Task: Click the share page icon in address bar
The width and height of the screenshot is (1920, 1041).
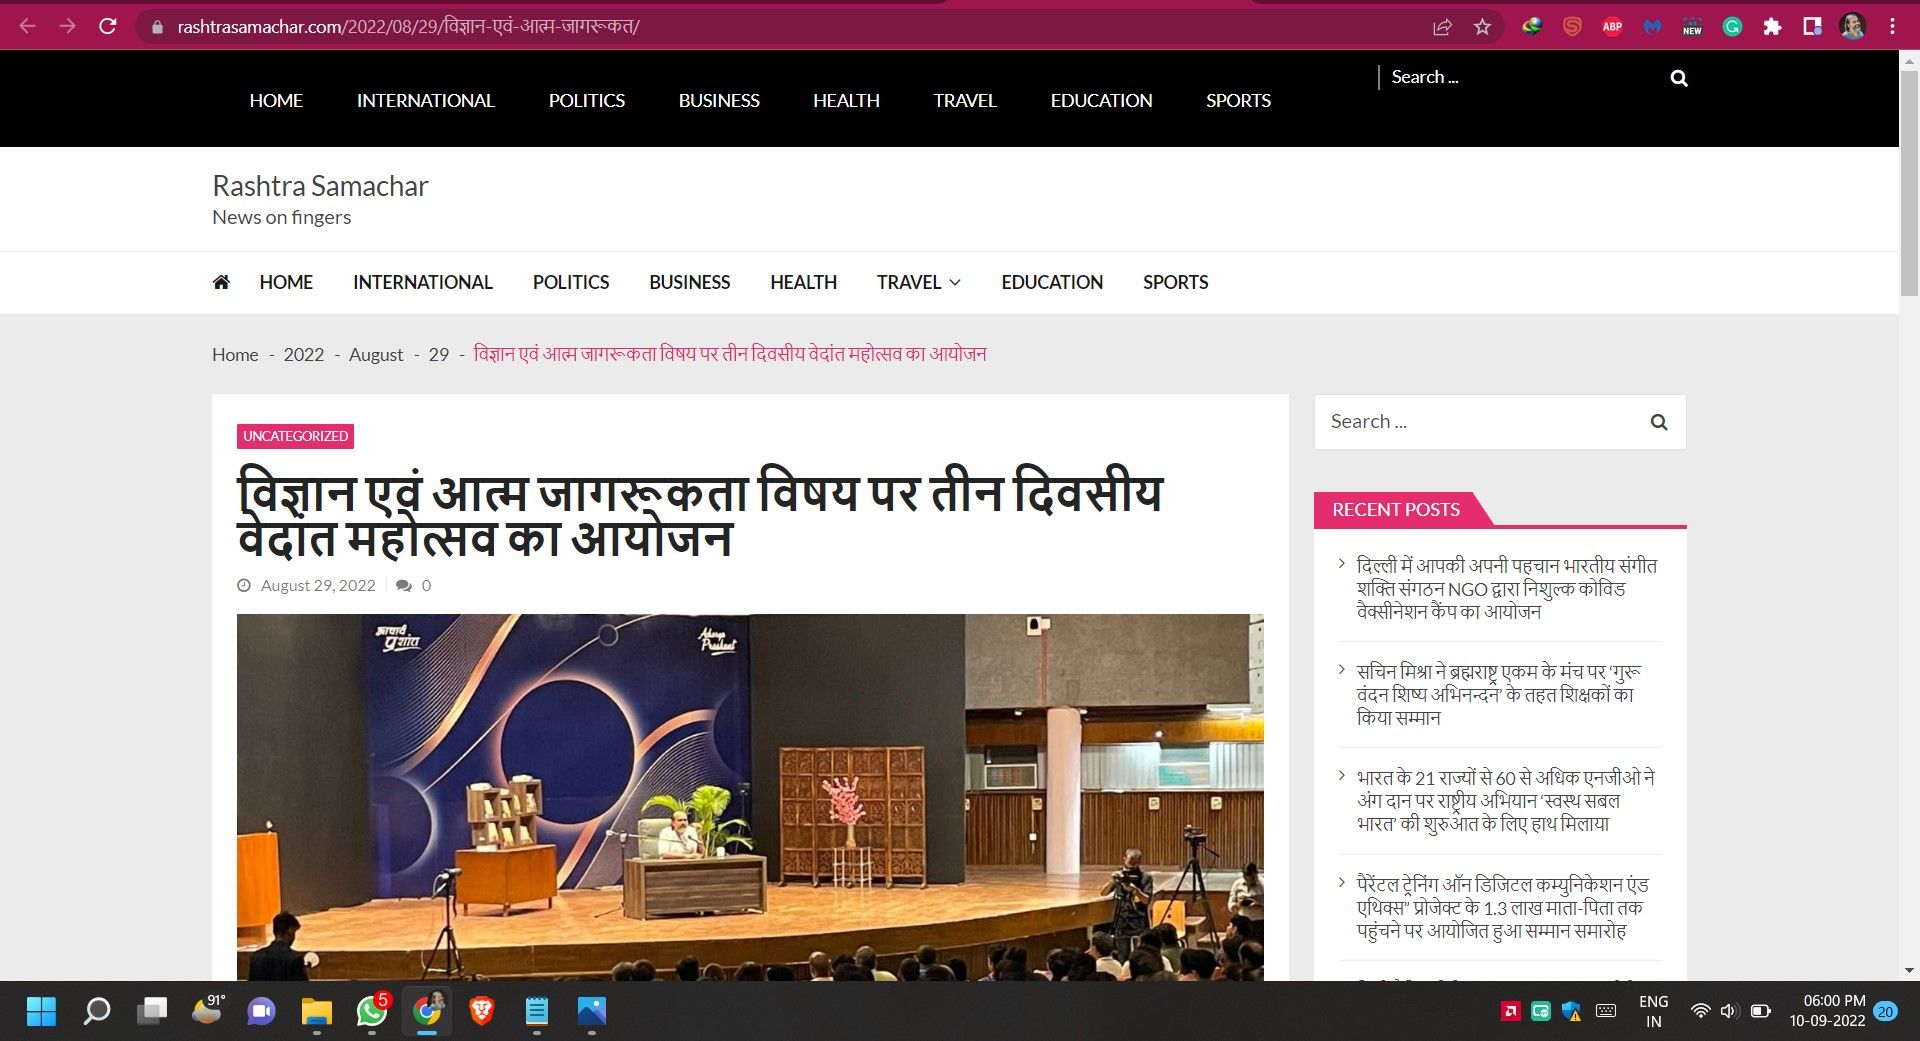Action: click(1442, 27)
